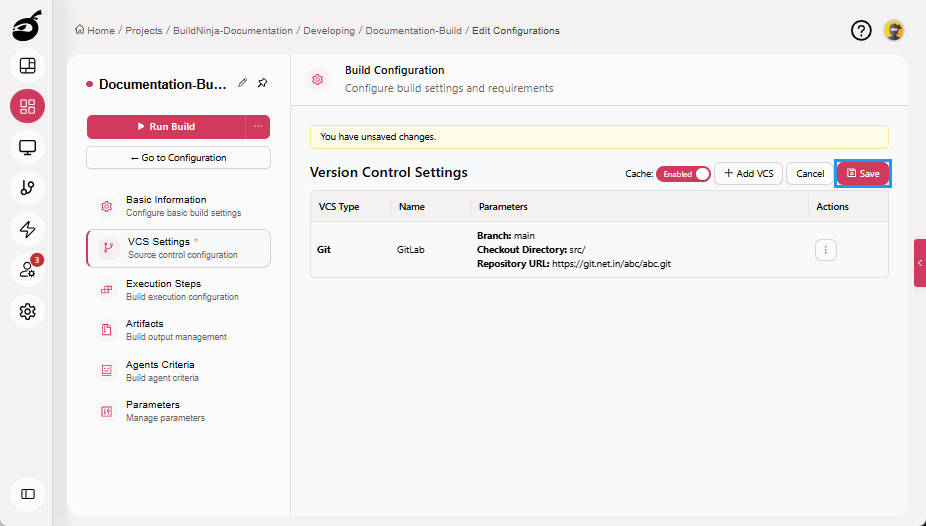Open the agents monitor icon in sidebar

[27, 147]
